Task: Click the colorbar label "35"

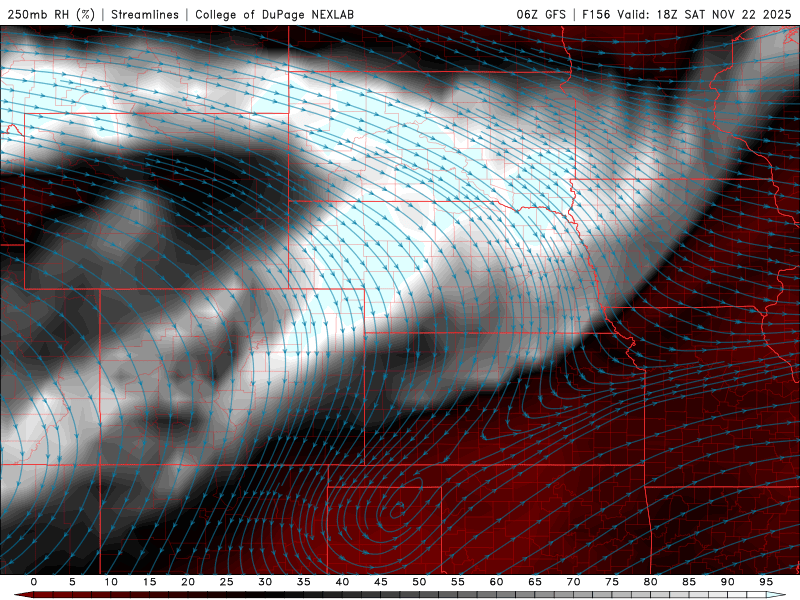Action: point(304,582)
